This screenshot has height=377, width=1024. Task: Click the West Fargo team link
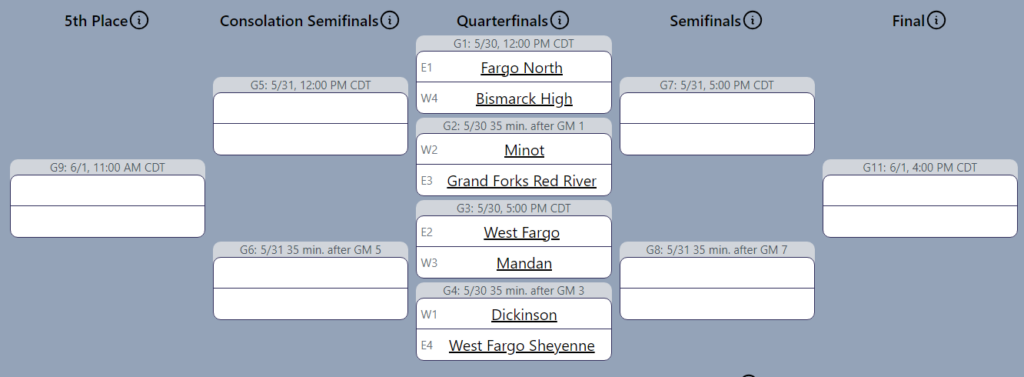click(x=521, y=232)
